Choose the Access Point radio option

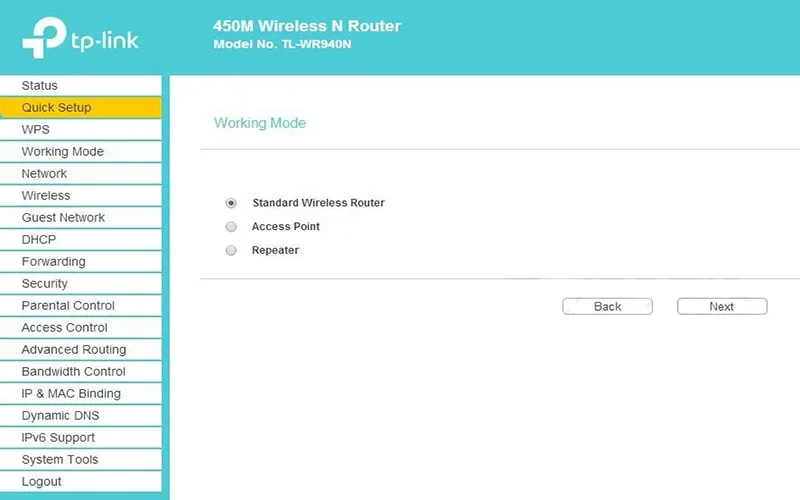pyautogui.click(x=231, y=227)
